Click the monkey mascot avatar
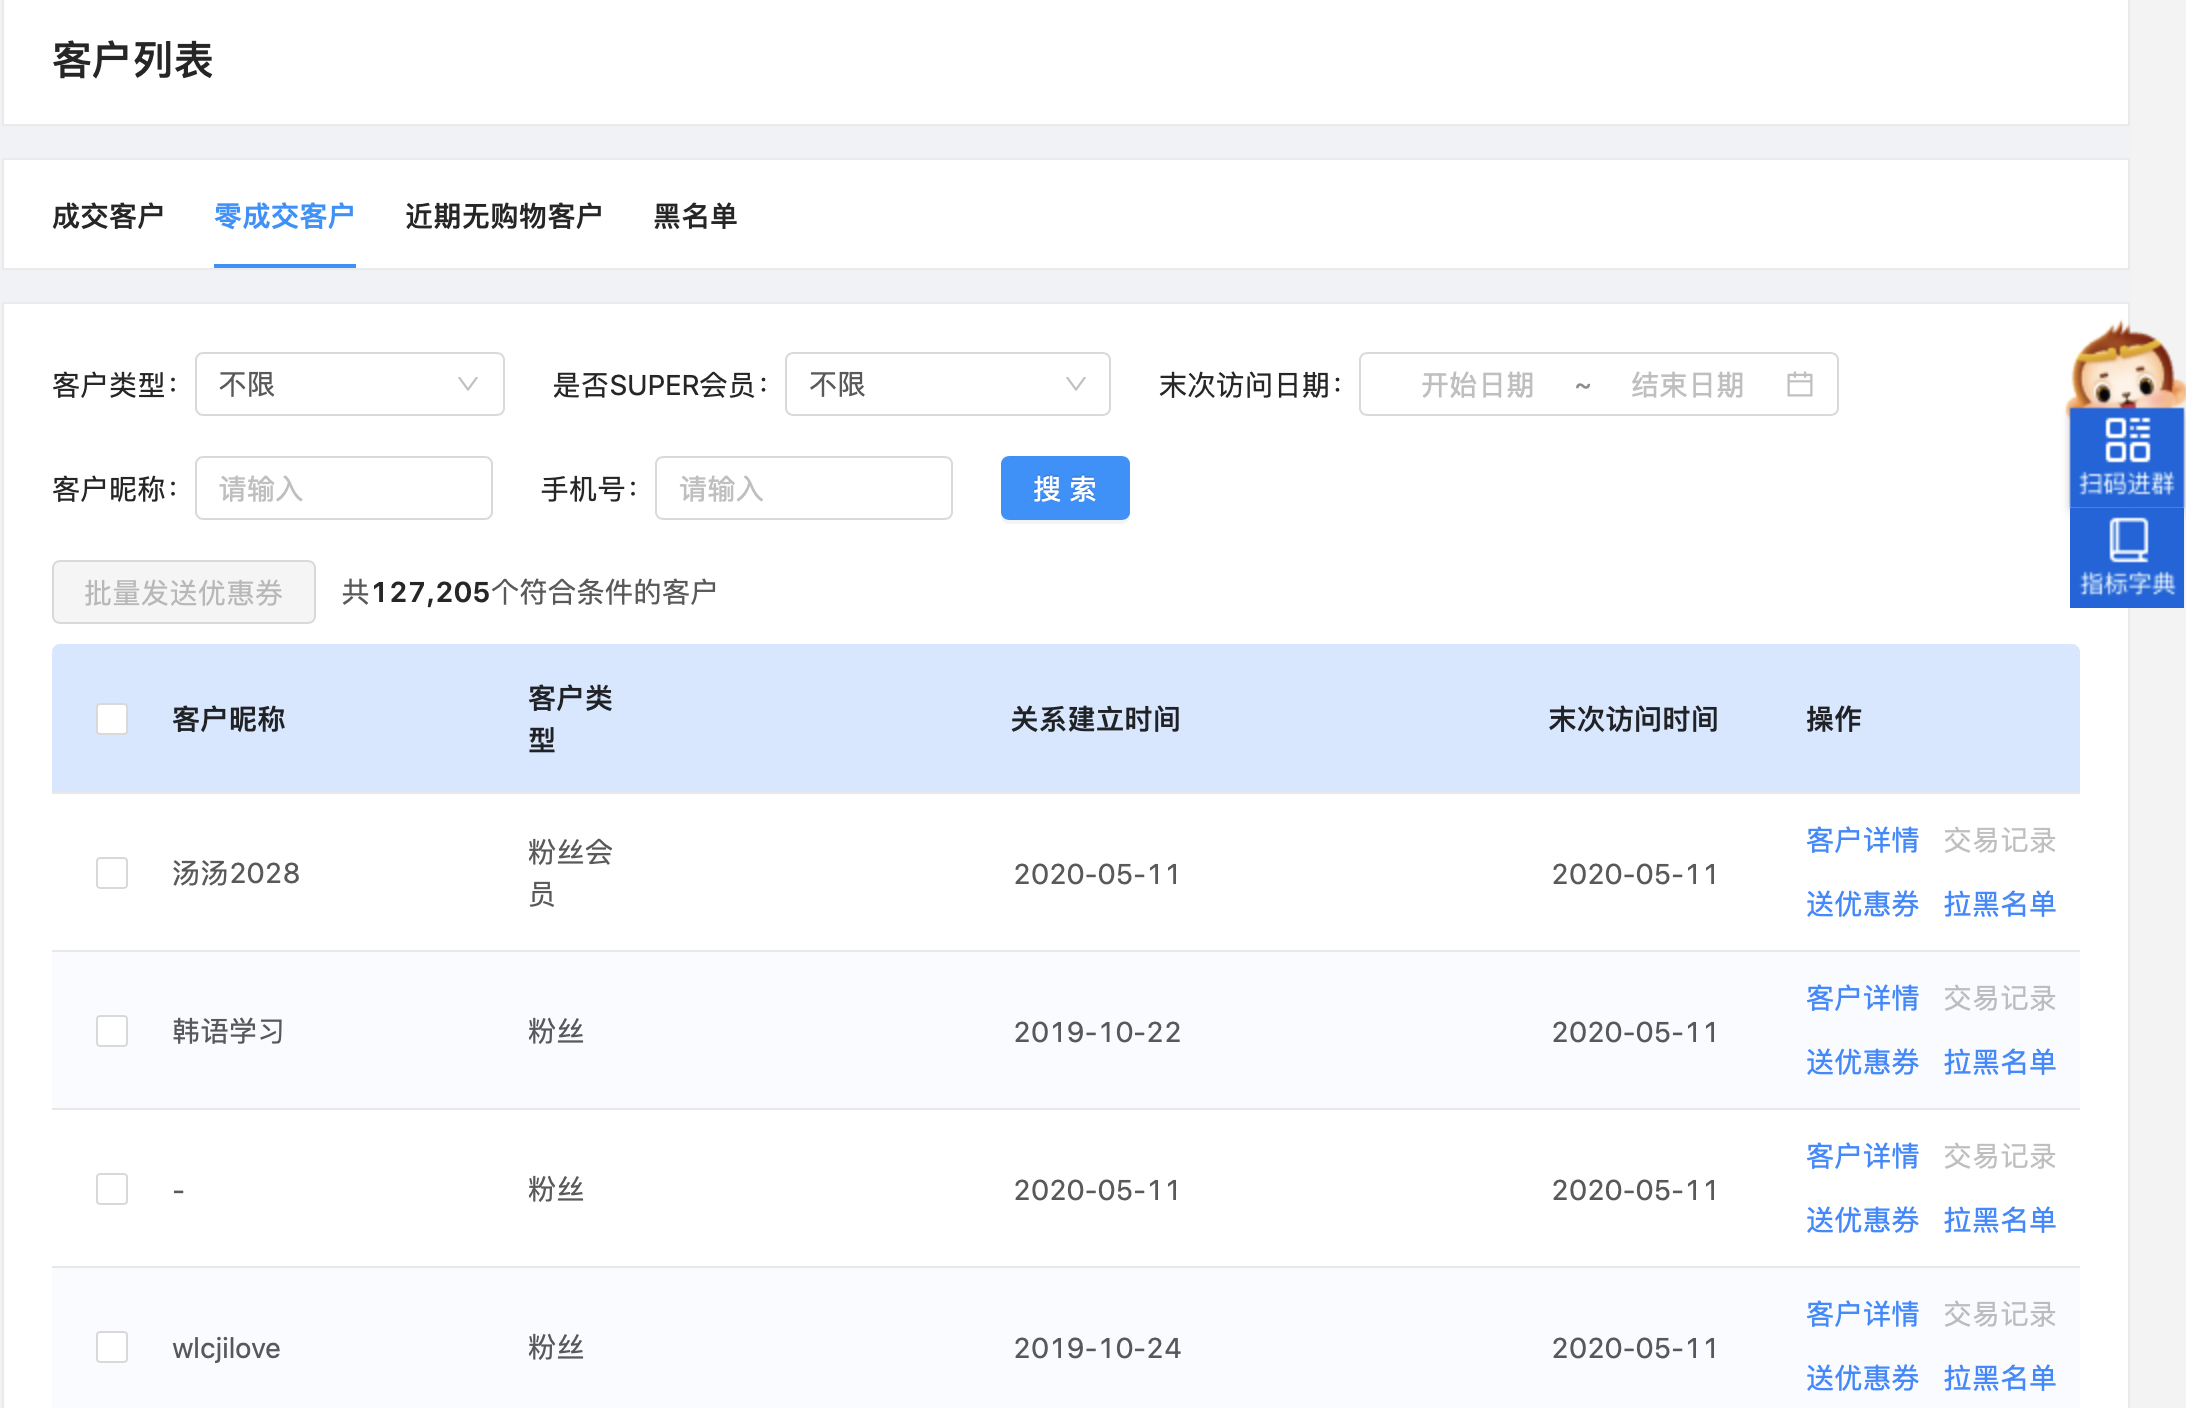The width and height of the screenshot is (2186, 1408). click(2124, 368)
